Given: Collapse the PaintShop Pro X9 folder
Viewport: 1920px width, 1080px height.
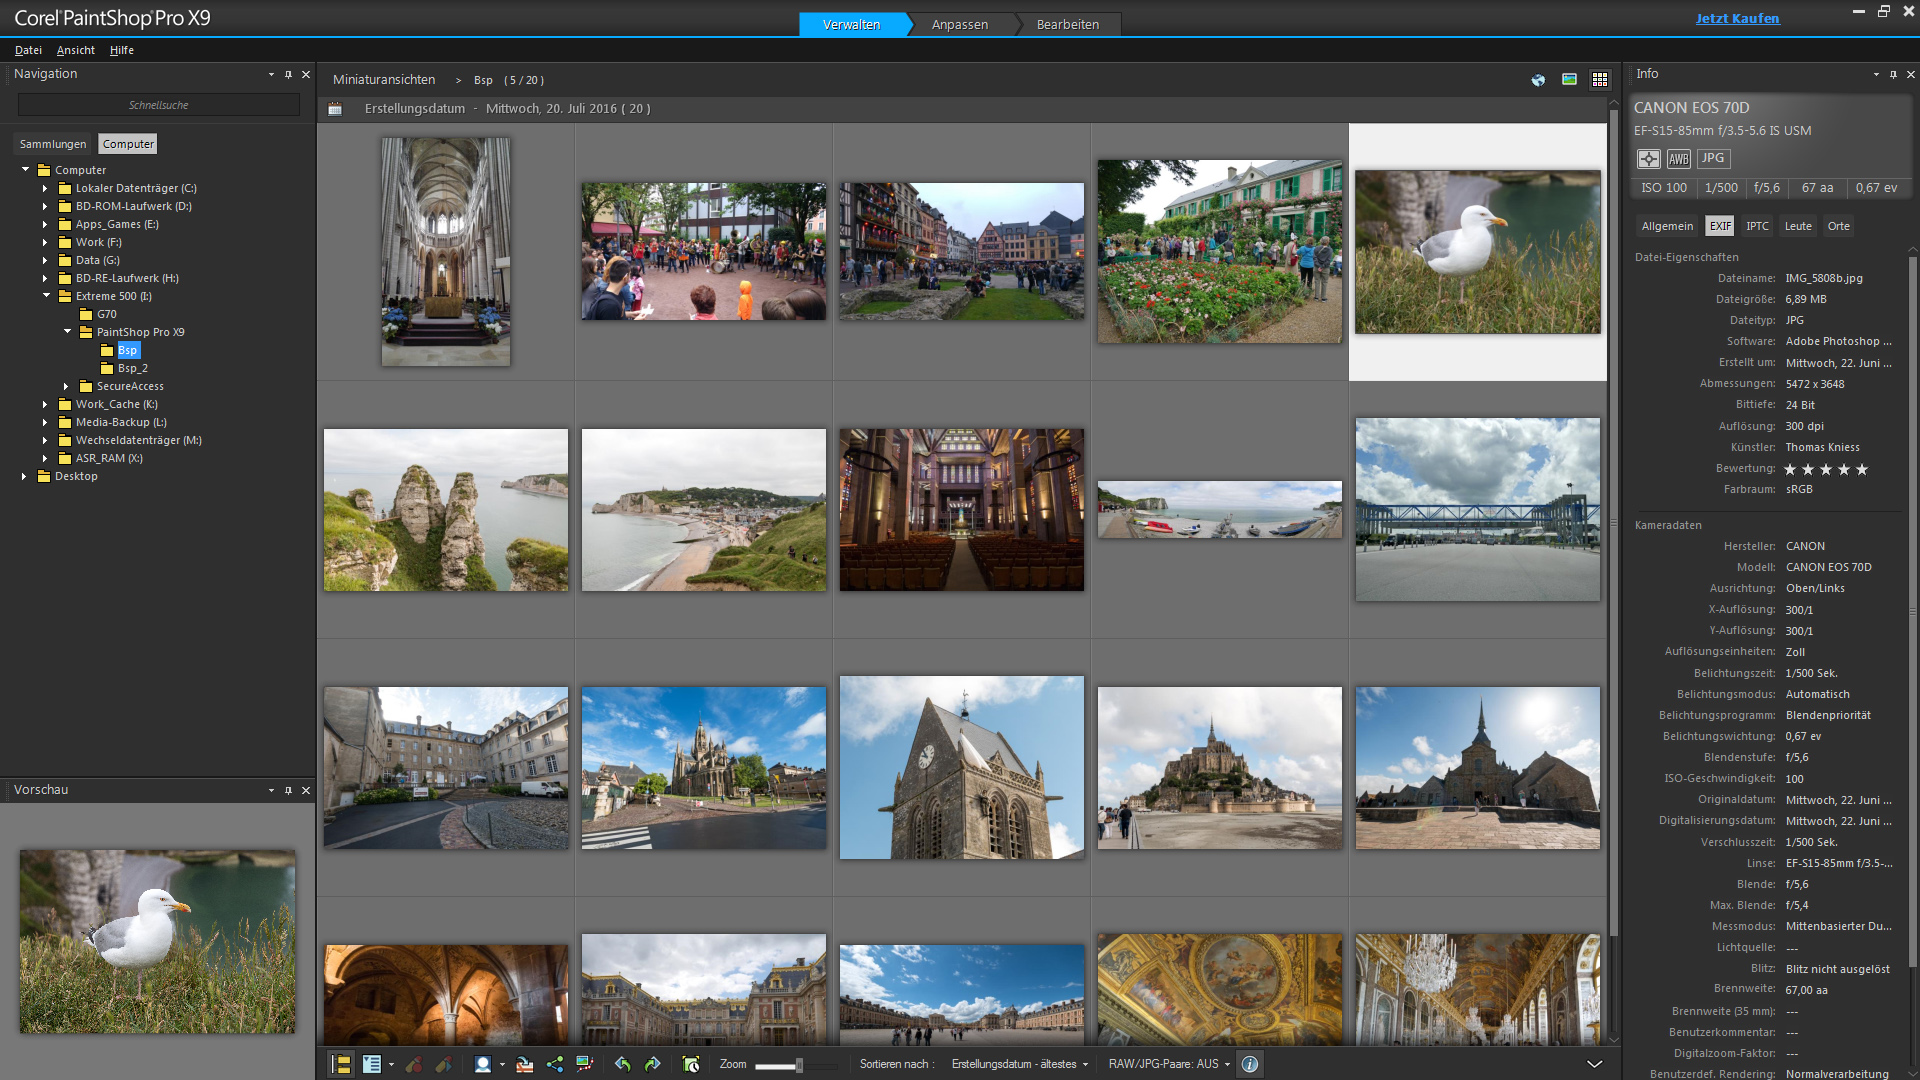Looking at the screenshot, I should click(x=67, y=332).
